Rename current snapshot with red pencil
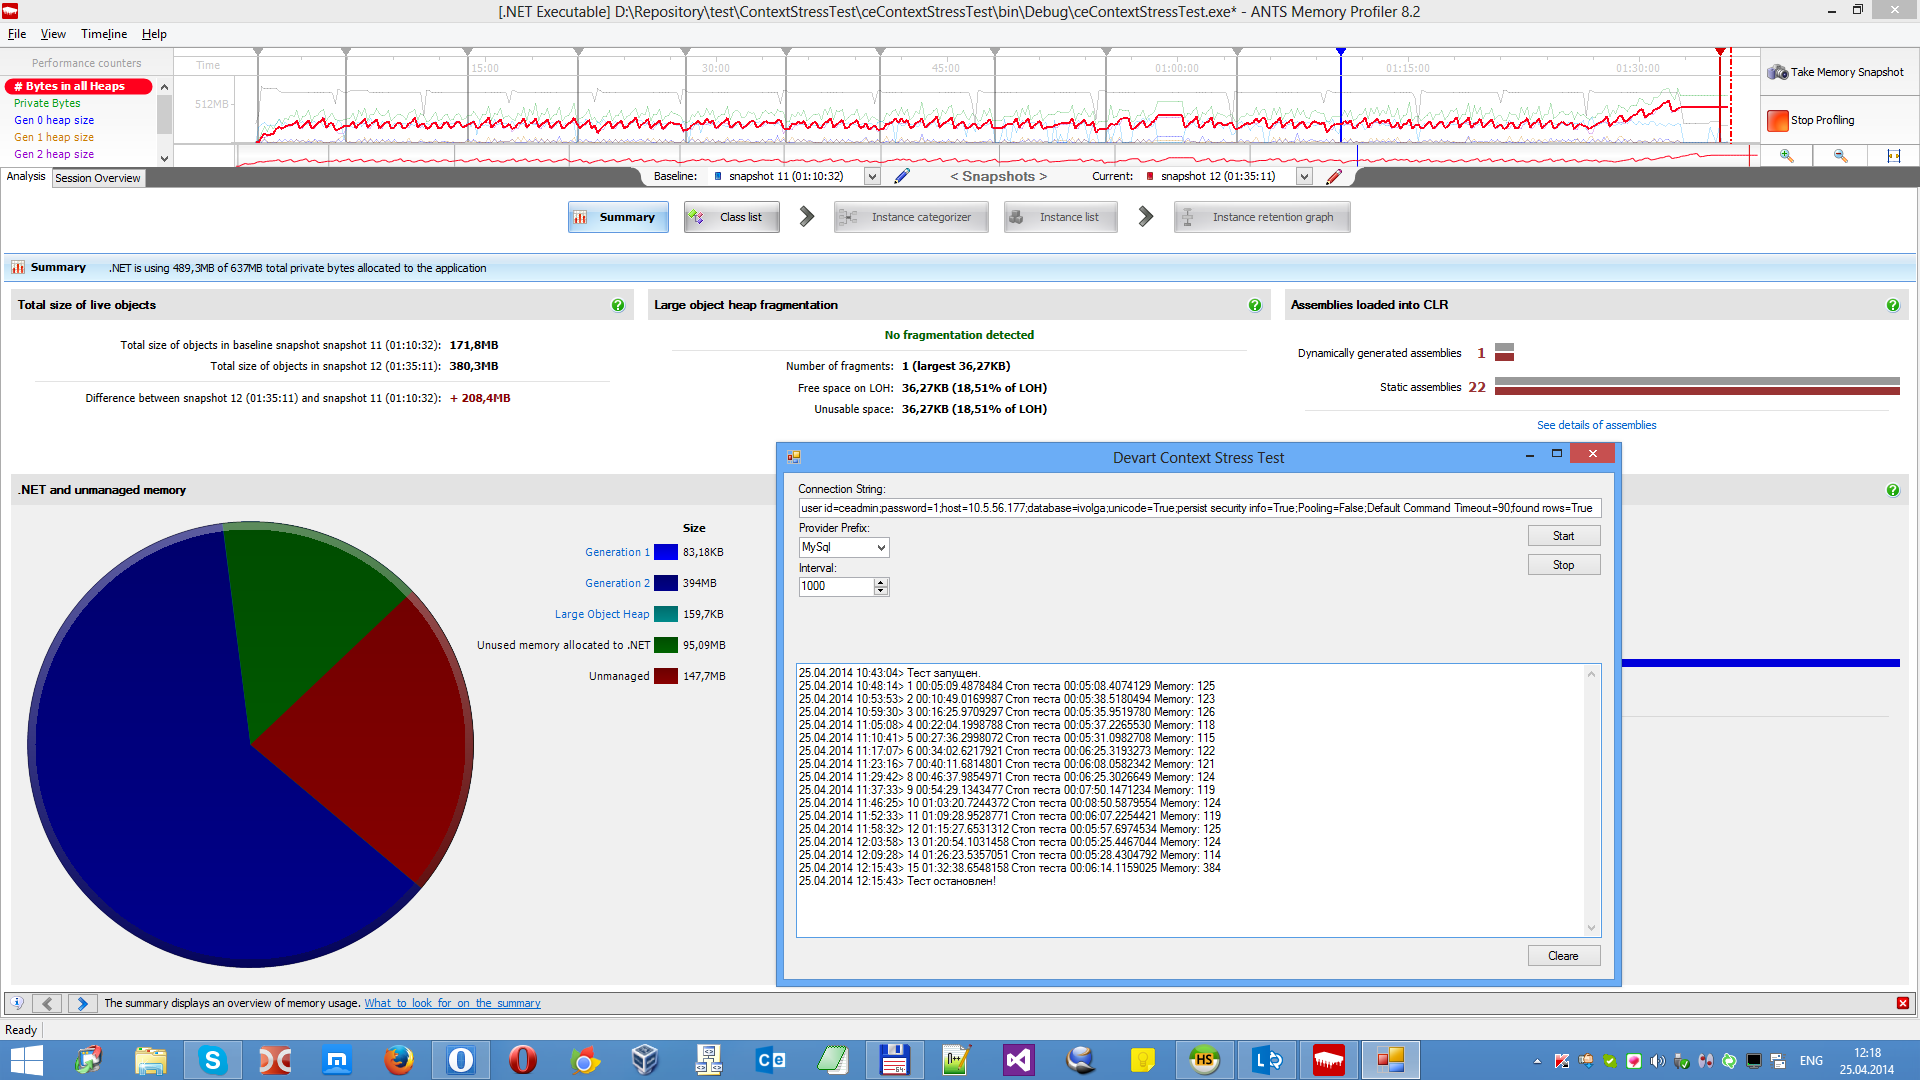 pos(1333,176)
